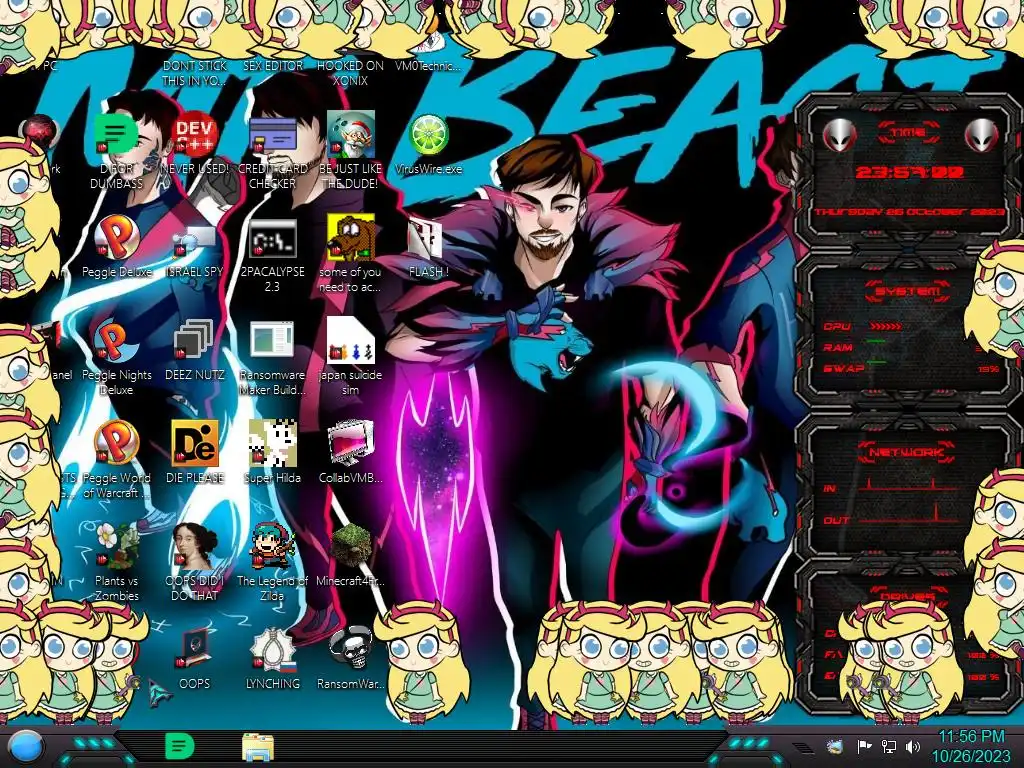
Task: Open File Explorer from the taskbar
Action: [258, 748]
